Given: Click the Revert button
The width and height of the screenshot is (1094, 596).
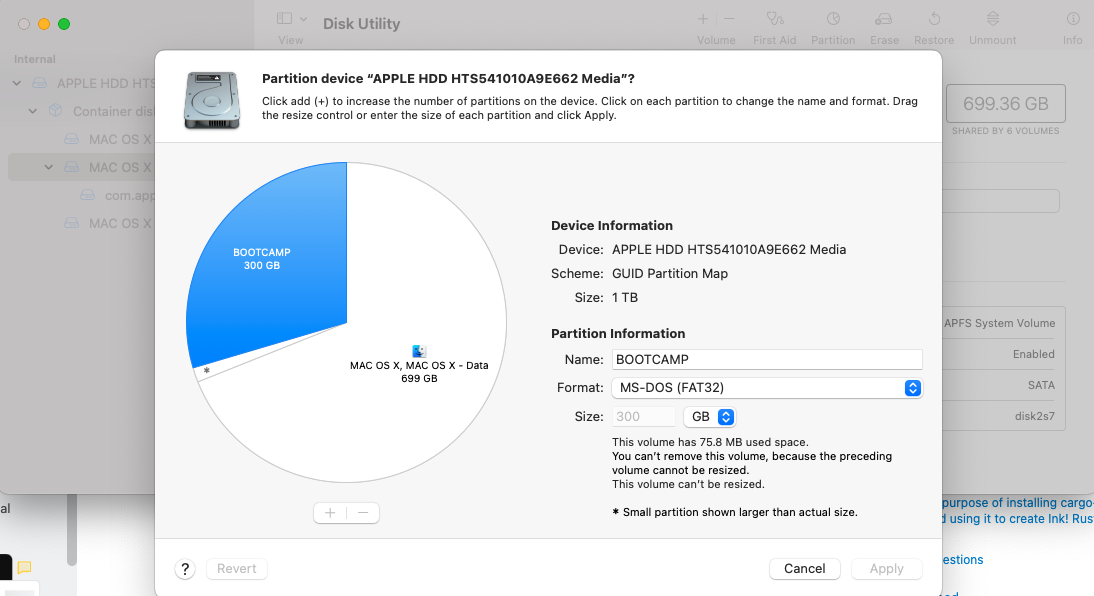Looking at the screenshot, I should (x=237, y=569).
